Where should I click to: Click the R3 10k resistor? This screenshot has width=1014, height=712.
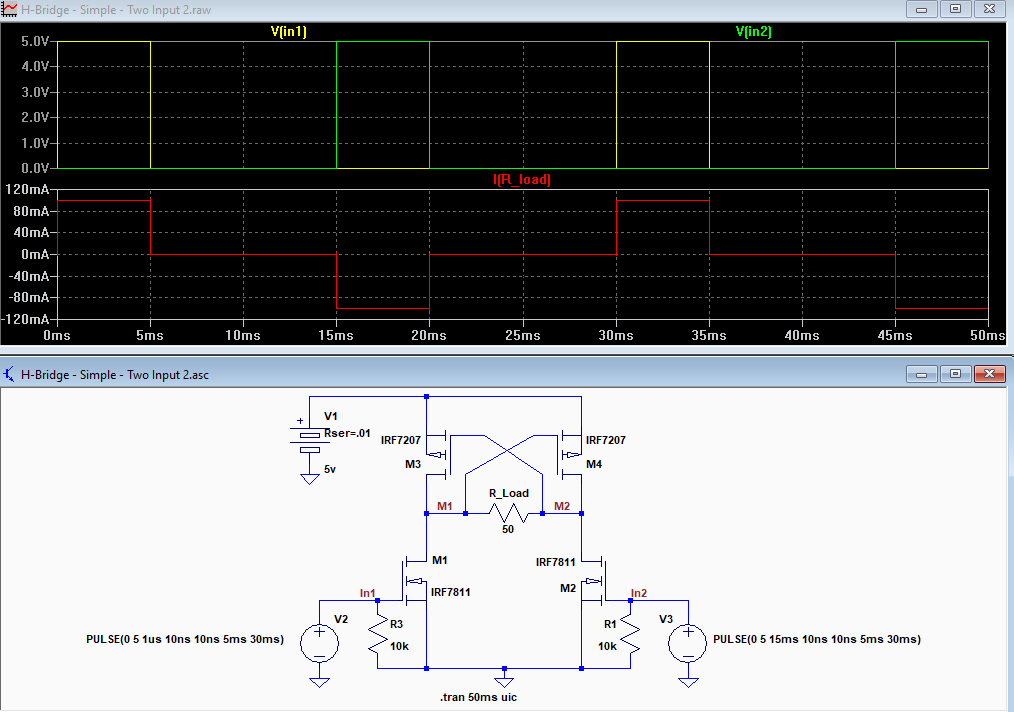pyautogui.click(x=378, y=636)
